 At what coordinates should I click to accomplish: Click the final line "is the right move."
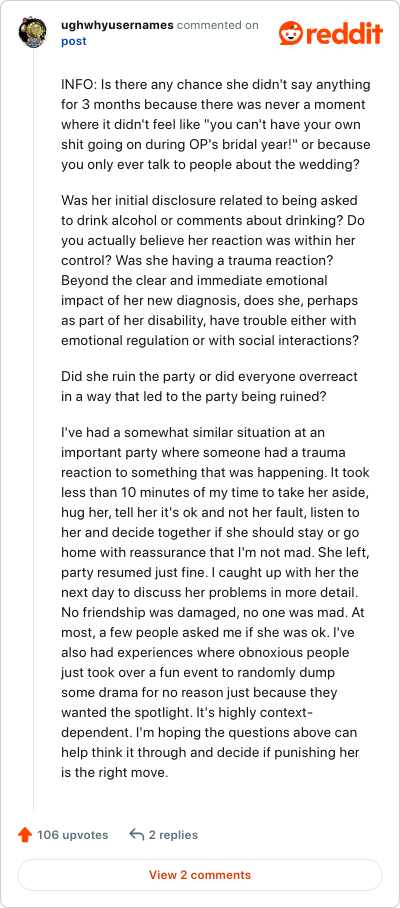pos(114,772)
